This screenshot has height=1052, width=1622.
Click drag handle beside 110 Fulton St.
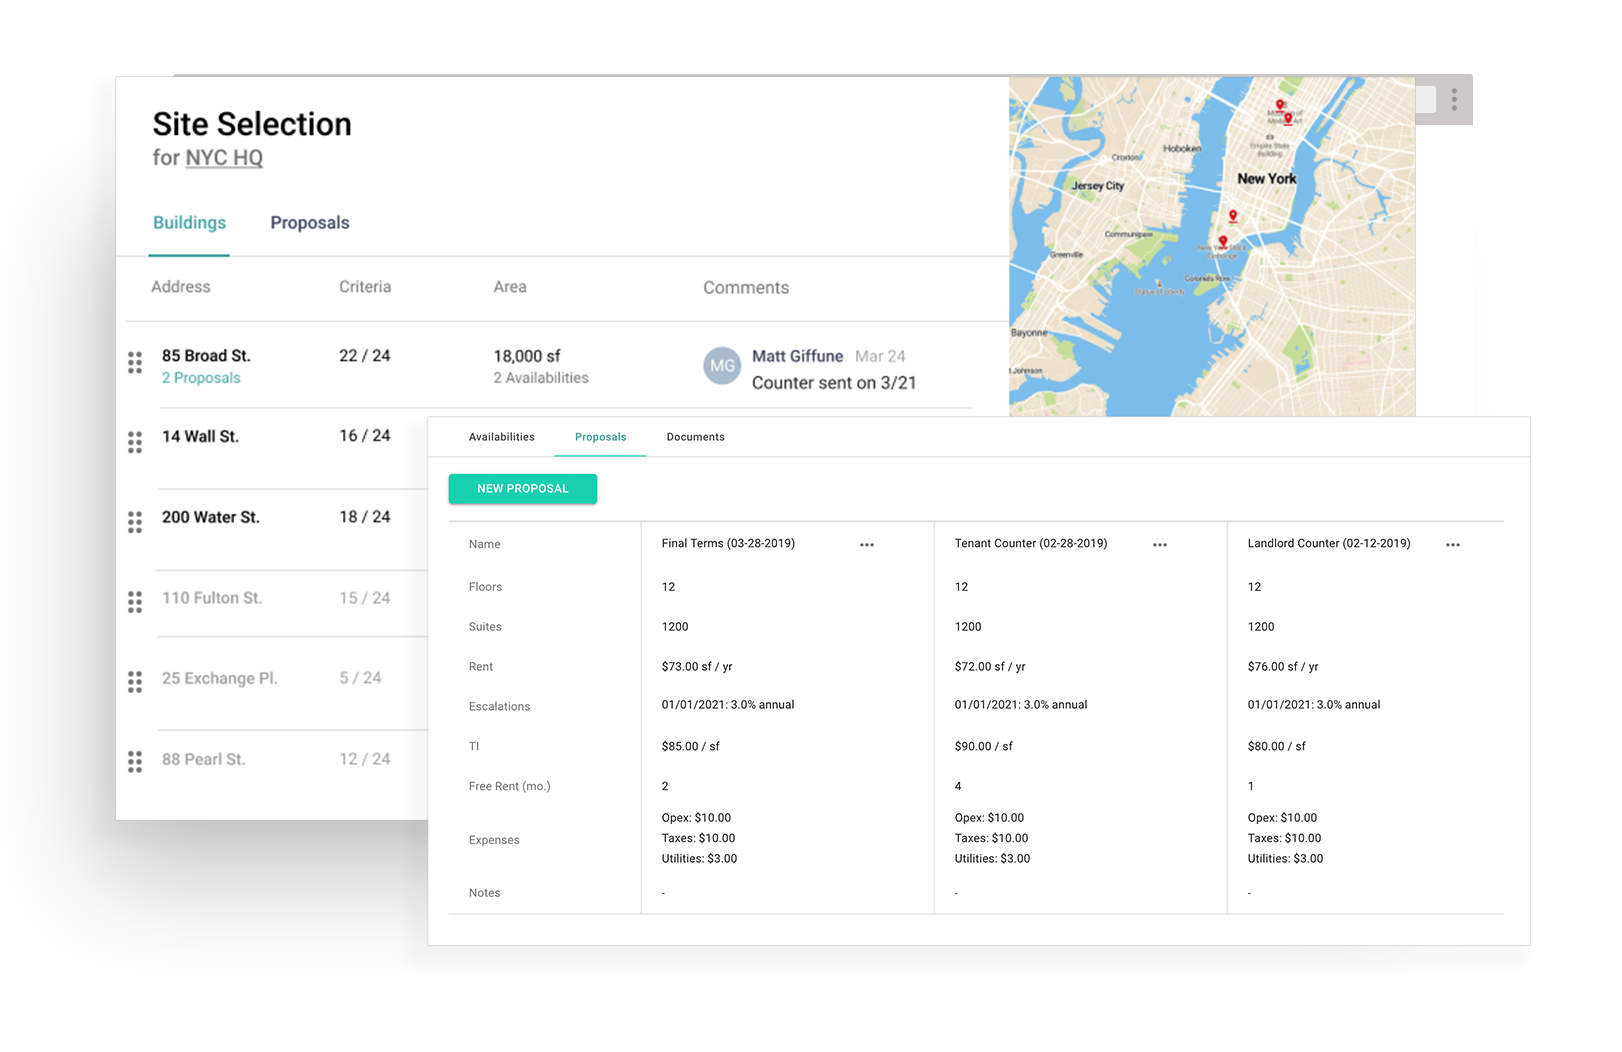pos(135,602)
